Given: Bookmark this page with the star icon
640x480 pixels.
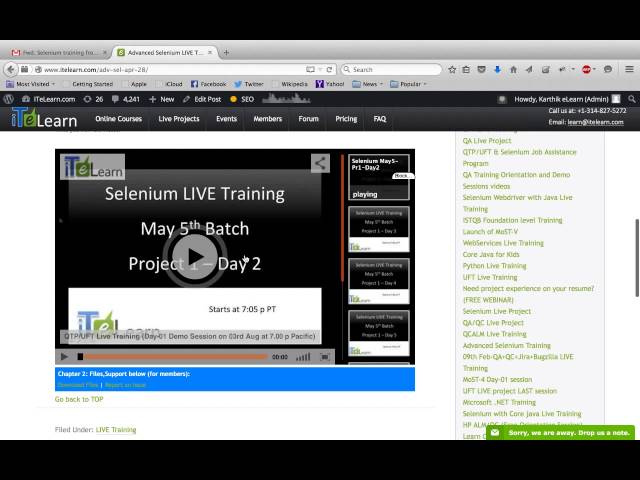Looking at the screenshot, I should click(x=452, y=69).
